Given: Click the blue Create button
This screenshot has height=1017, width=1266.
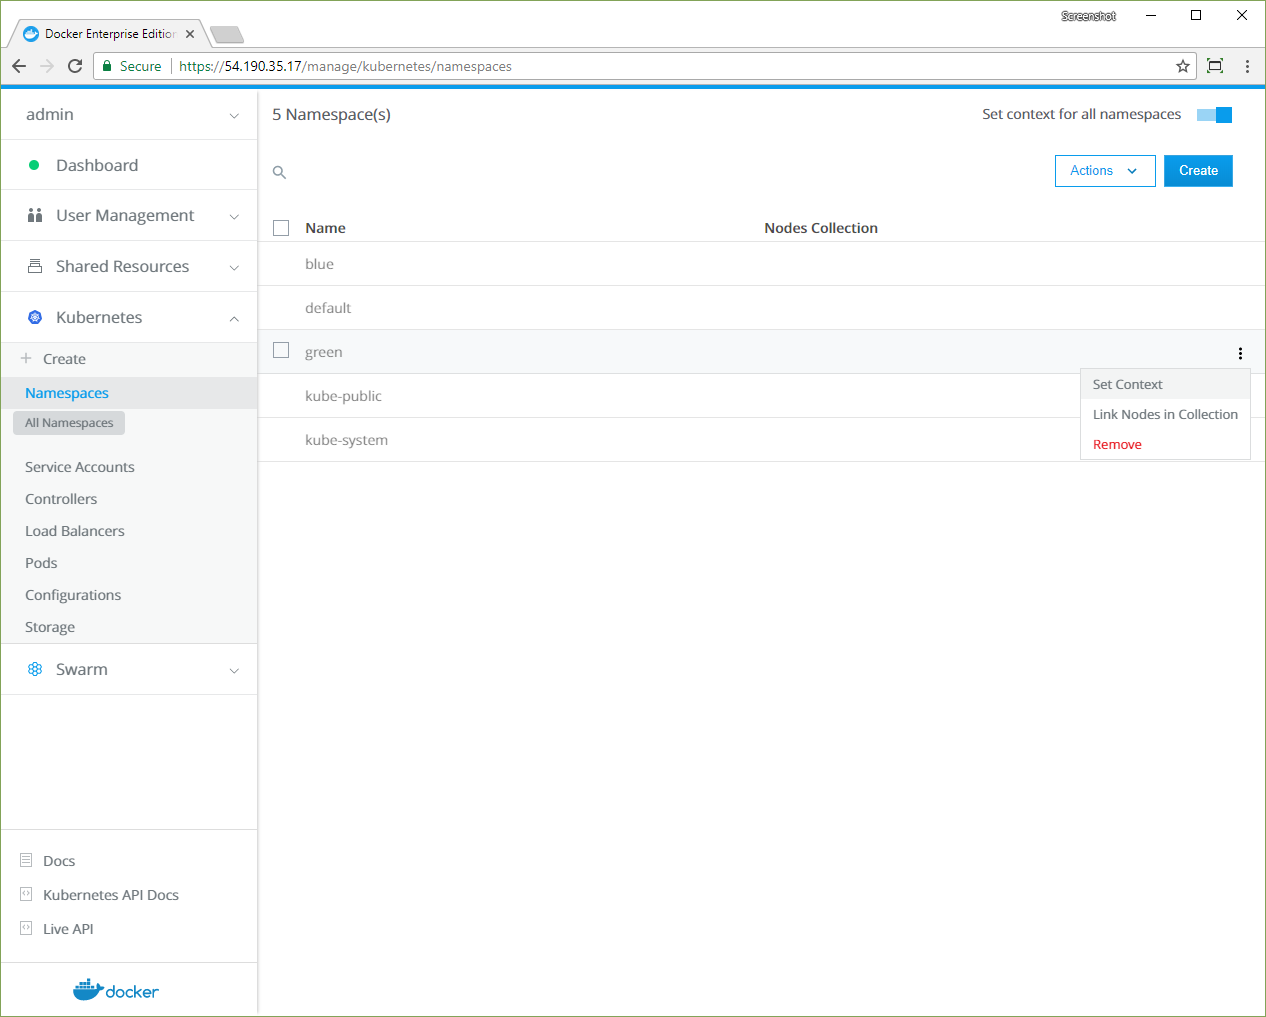Looking at the screenshot, I should (1198, 171).
